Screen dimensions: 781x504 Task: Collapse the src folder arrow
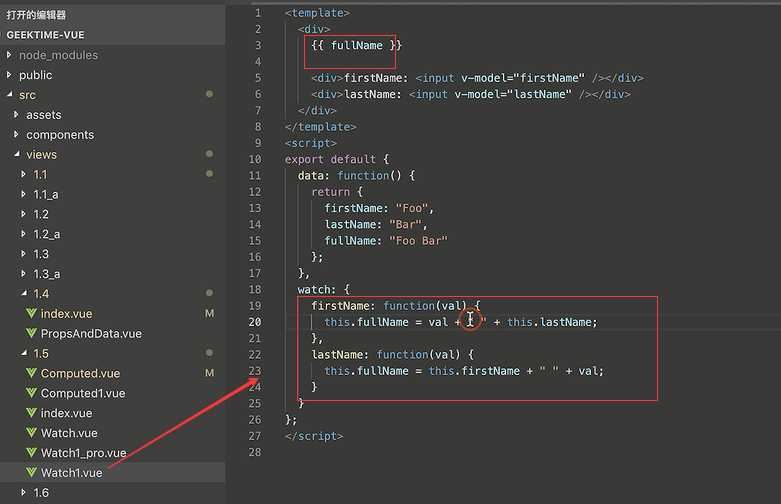pyautogui.click(x=9, y=94)
